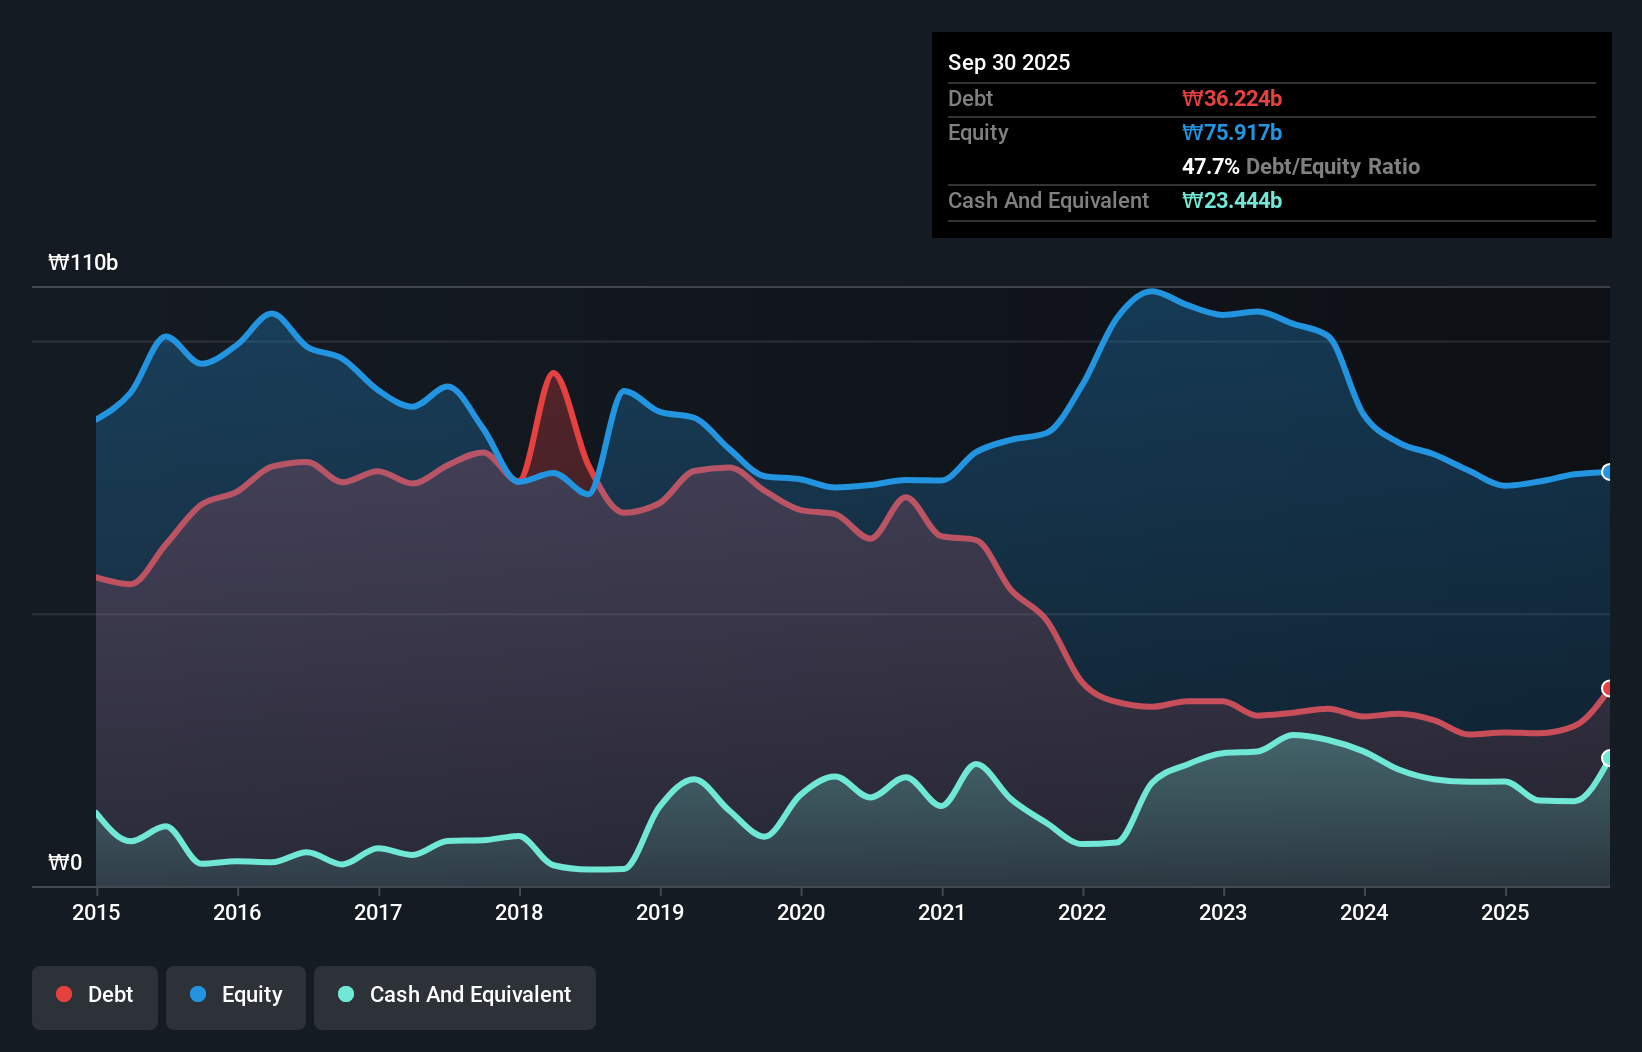The width and height of the screenshot is (1642, 1052).
Task: Select the 2023 year label on axis
Action: tap(1223, 912)
